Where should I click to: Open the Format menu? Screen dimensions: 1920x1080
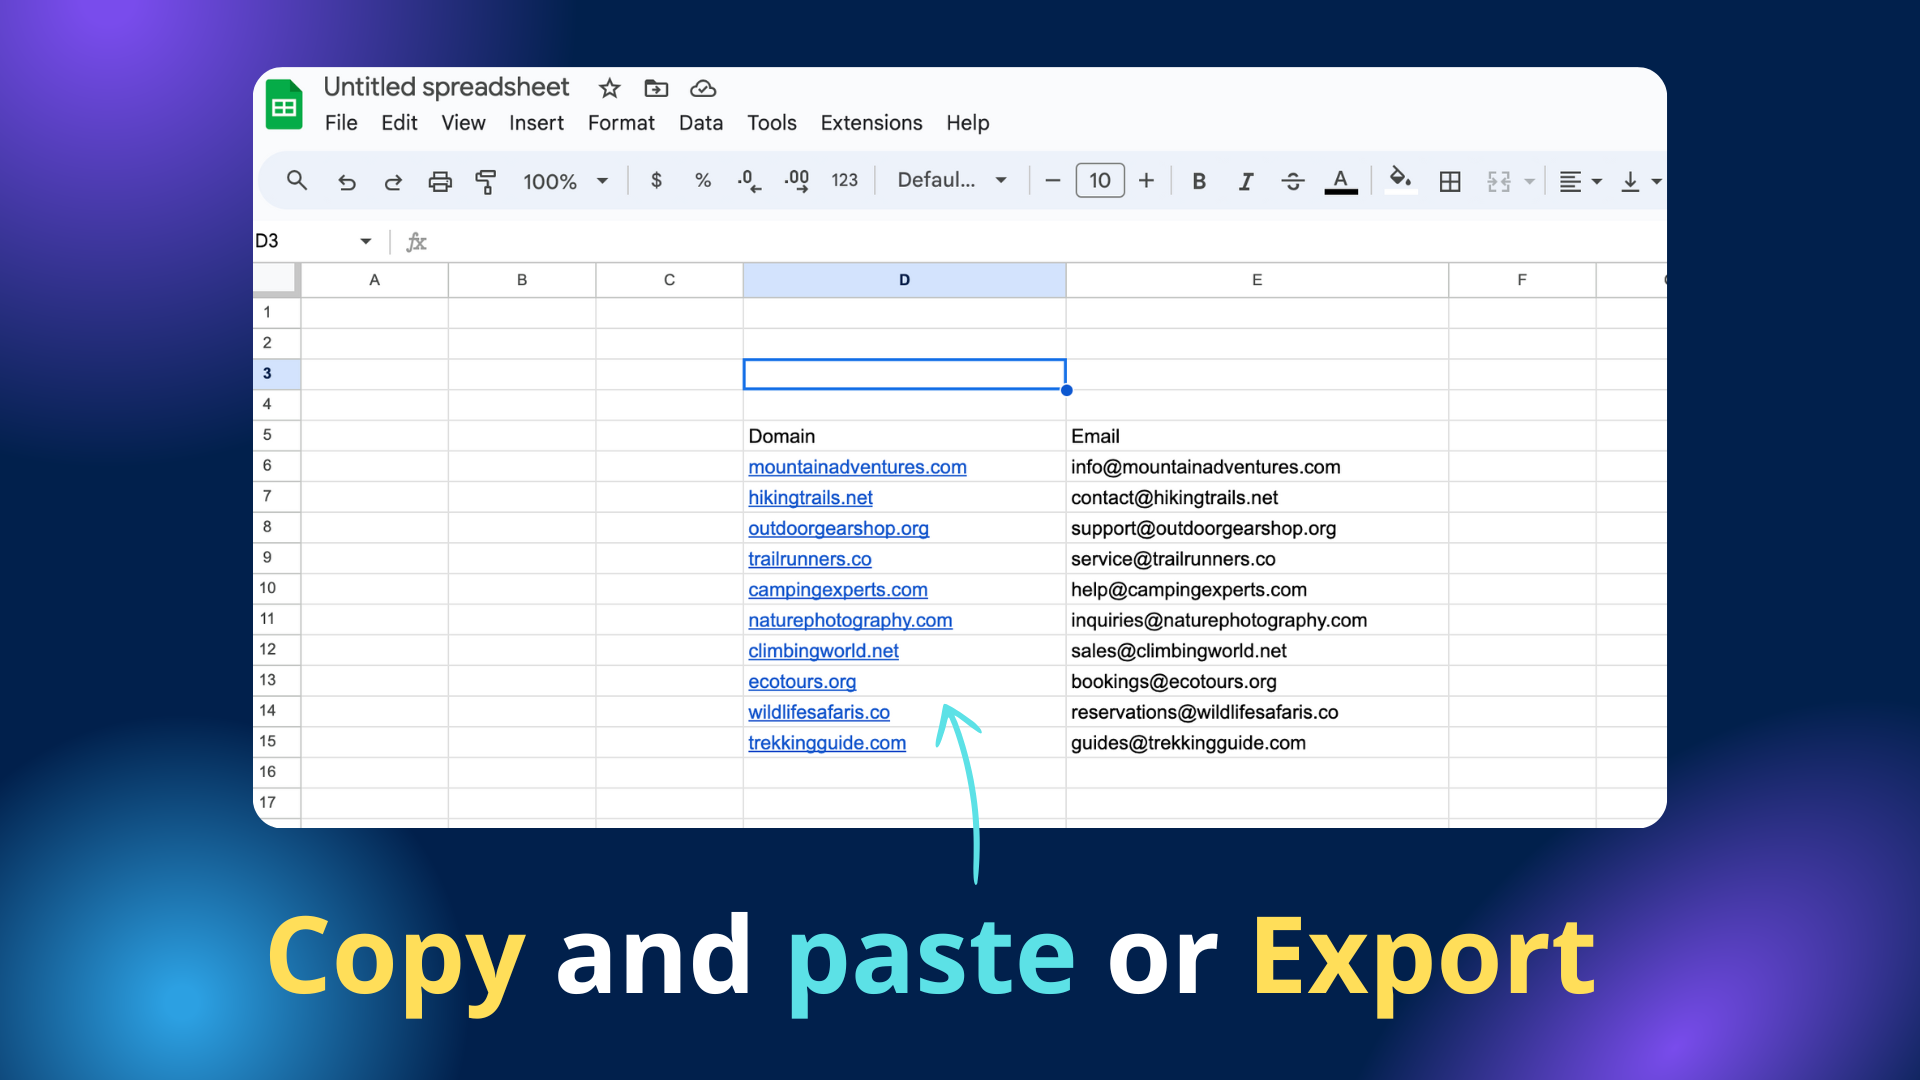621,123
